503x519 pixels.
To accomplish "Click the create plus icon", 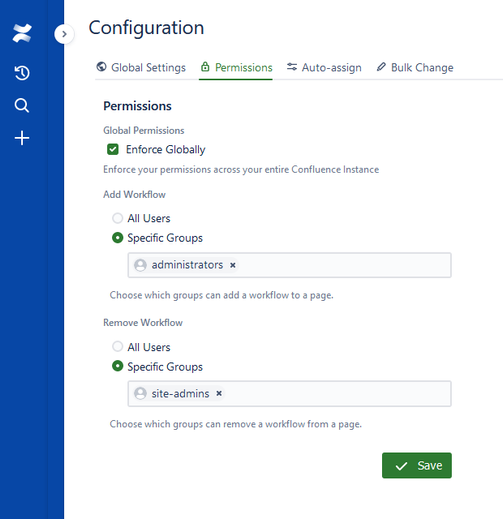I will pyautogui.click(x=22, y=138).
